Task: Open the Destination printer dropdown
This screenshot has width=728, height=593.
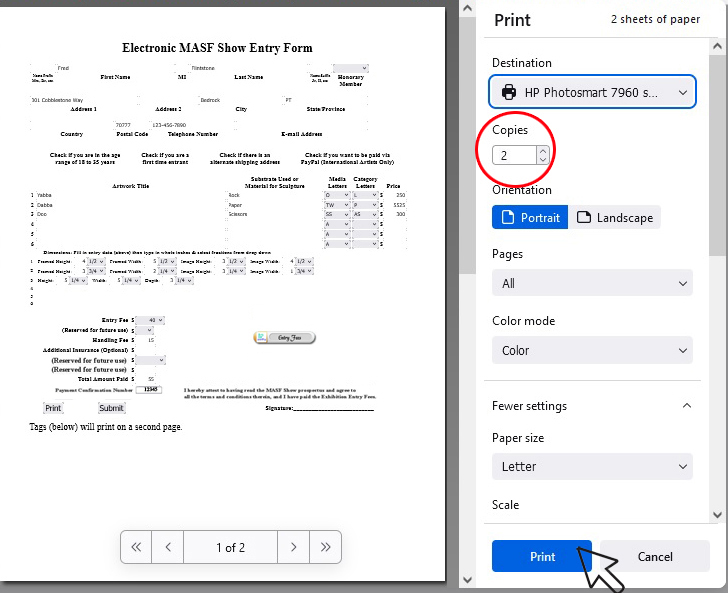Action: [592, 92]
